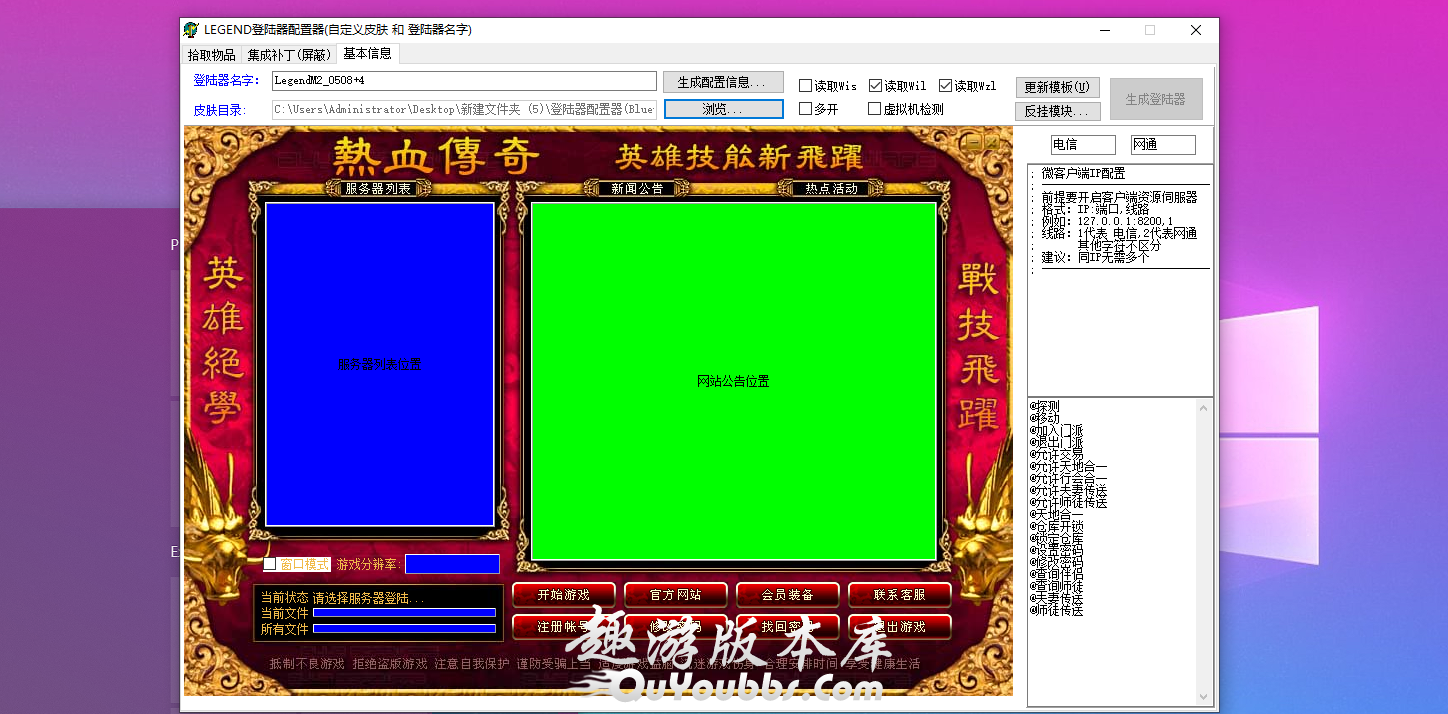Click the skin's small minimize icon
The width and height of the screenshot is (1448, 714).
point(974,143)
